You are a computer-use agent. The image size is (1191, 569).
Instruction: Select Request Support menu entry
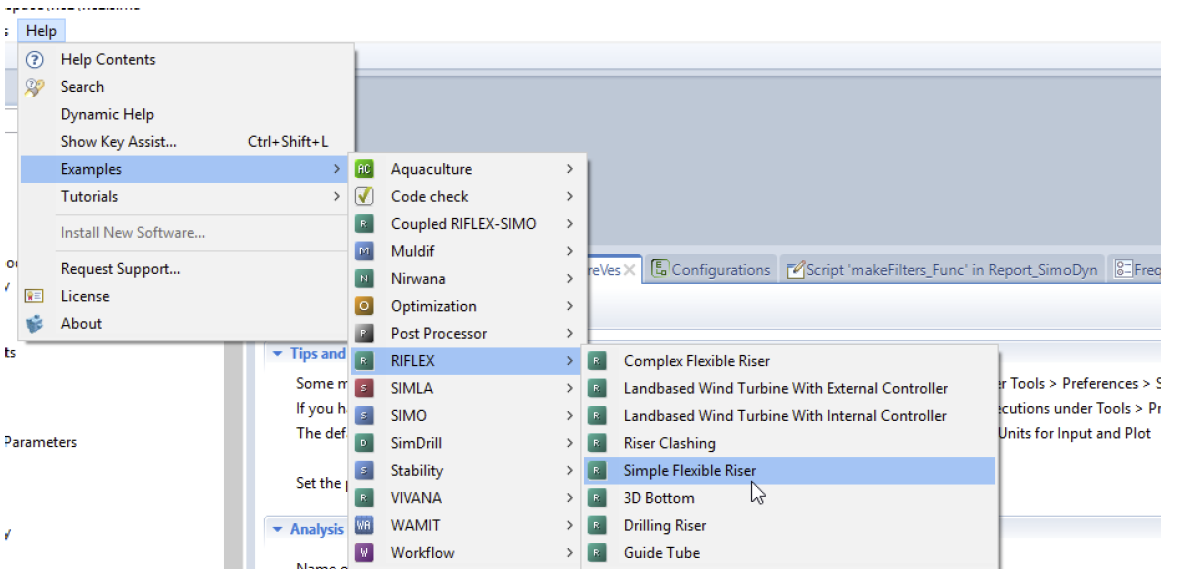pyautogui.click(x=120, y=269)
